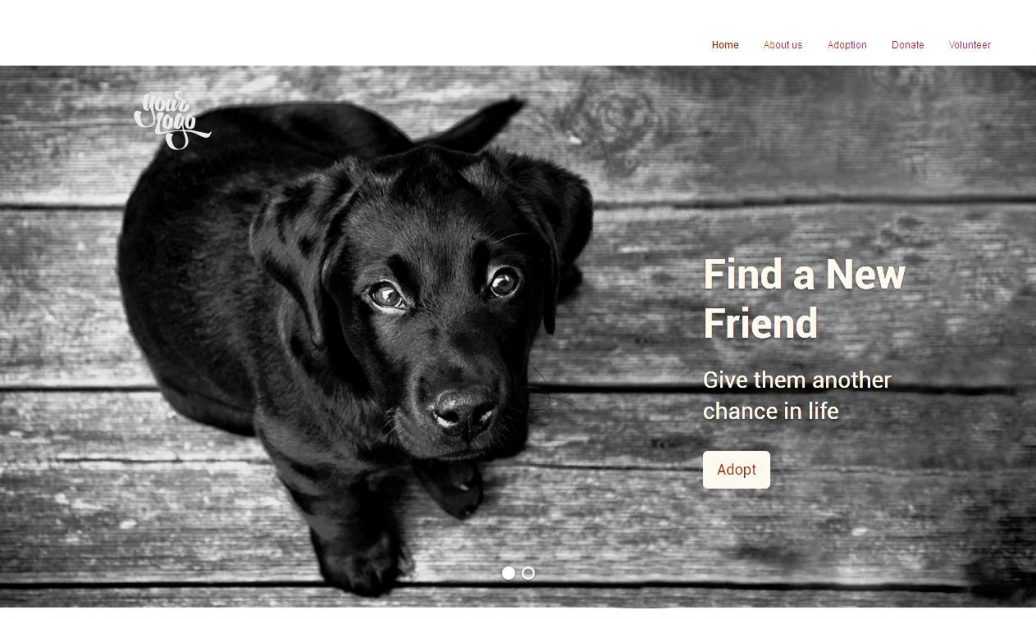Open the Volunteer navigation link
This screenshot has width=1036, height=619.
tap(969, 45)
